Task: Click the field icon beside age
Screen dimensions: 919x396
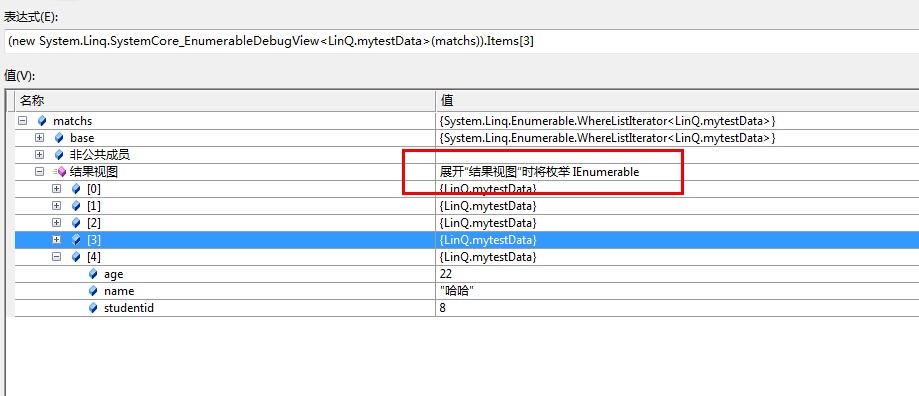Action: [93, 274]
